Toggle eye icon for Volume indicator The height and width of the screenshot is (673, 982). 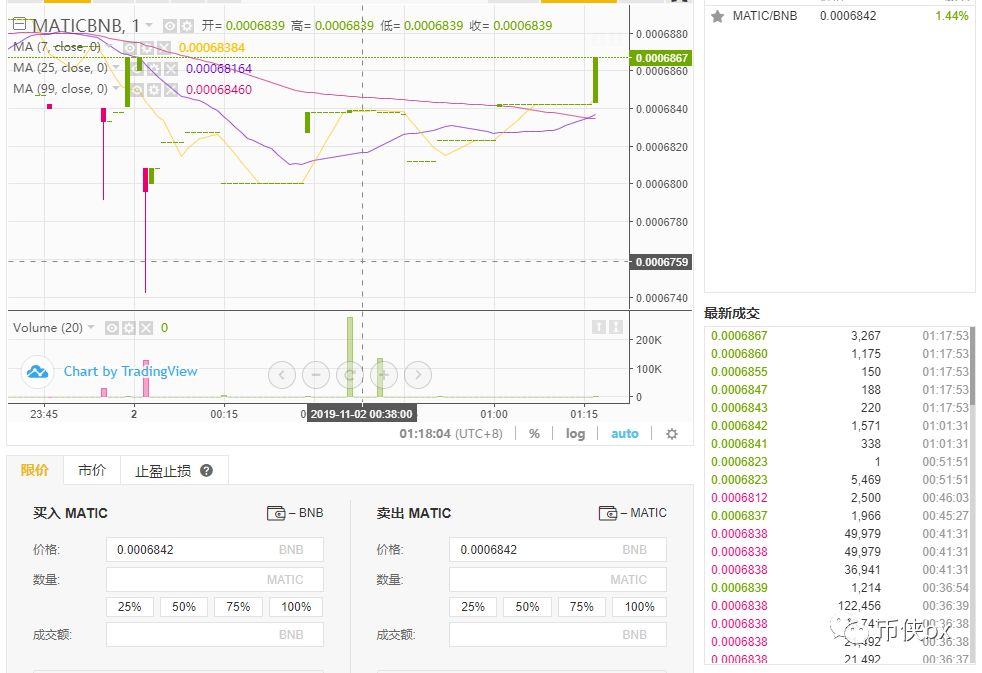[x=112, y=328]
